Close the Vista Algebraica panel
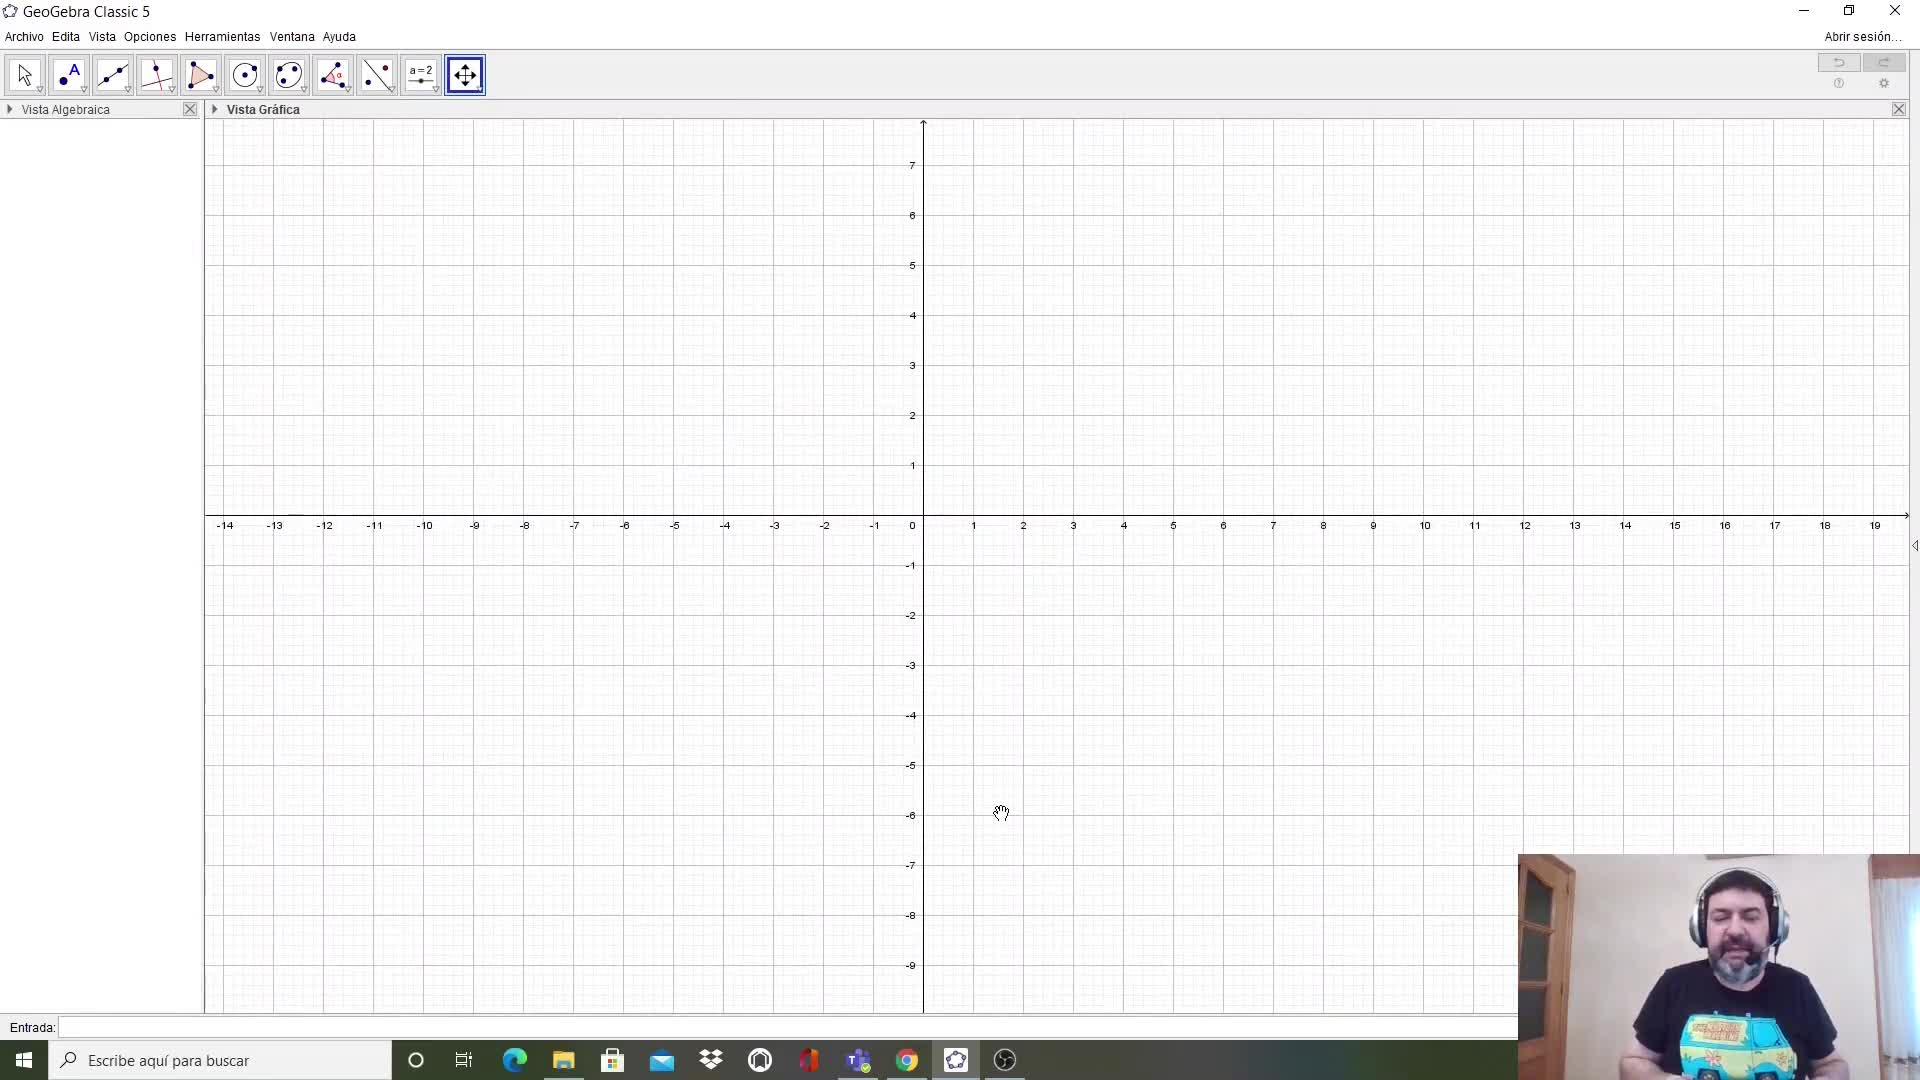 coord(190,109)
